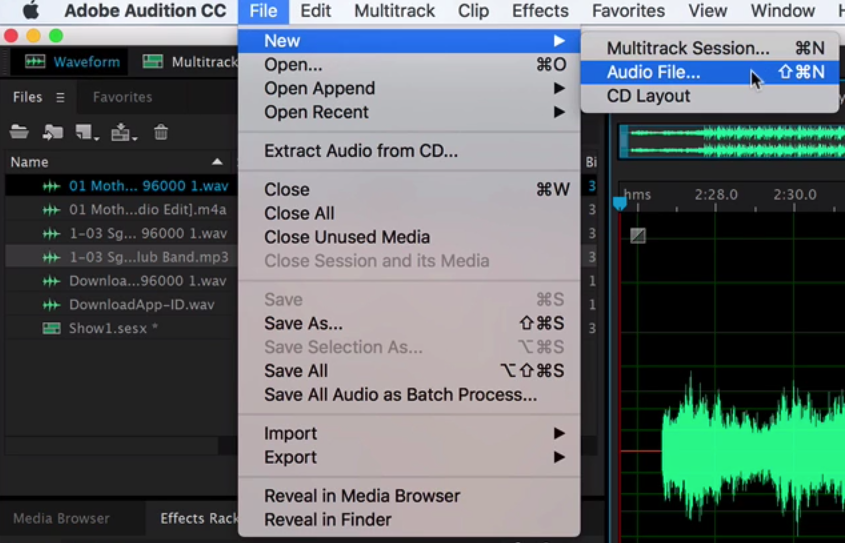The image size is (845, 543).
Task: Click the blue playhead marker on the timeline
Action: pyautogui.click(x=620, y=203)
